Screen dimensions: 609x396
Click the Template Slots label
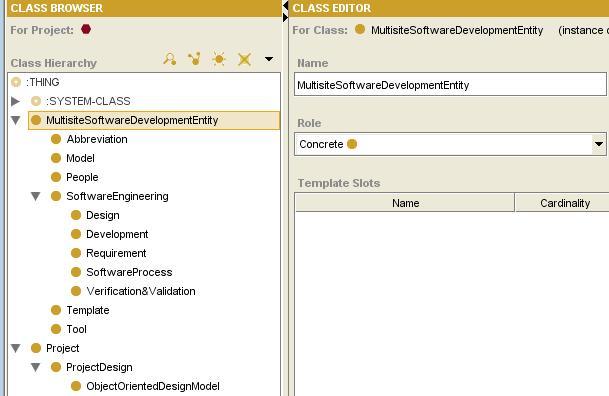point(339,183)
